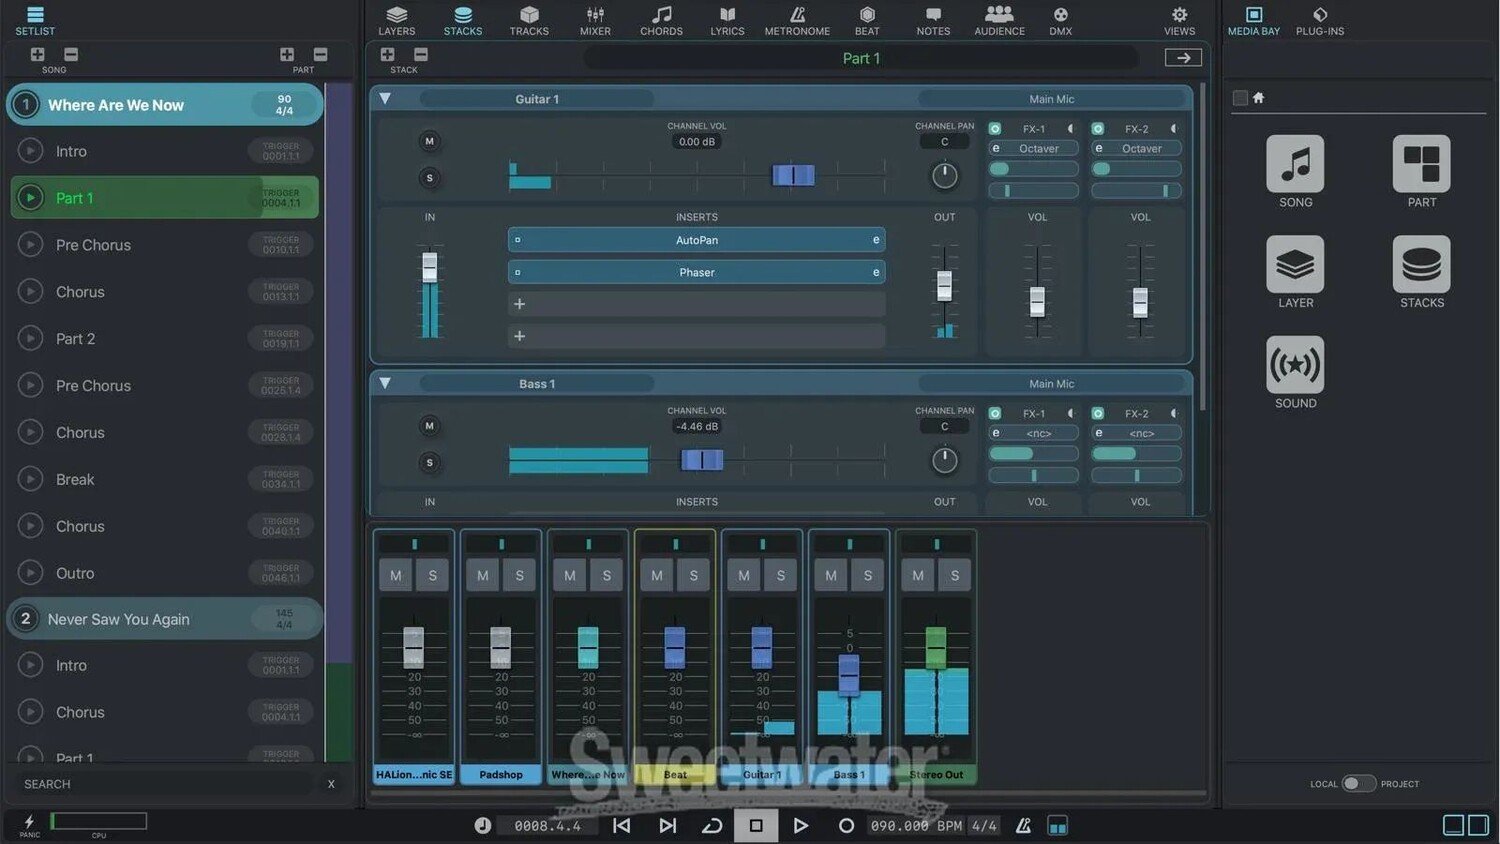Image resolution: width=1500 pixels, height=844 pixels.
Task: Open Main Mic selector for Guitar 1
Action: 1051,99
